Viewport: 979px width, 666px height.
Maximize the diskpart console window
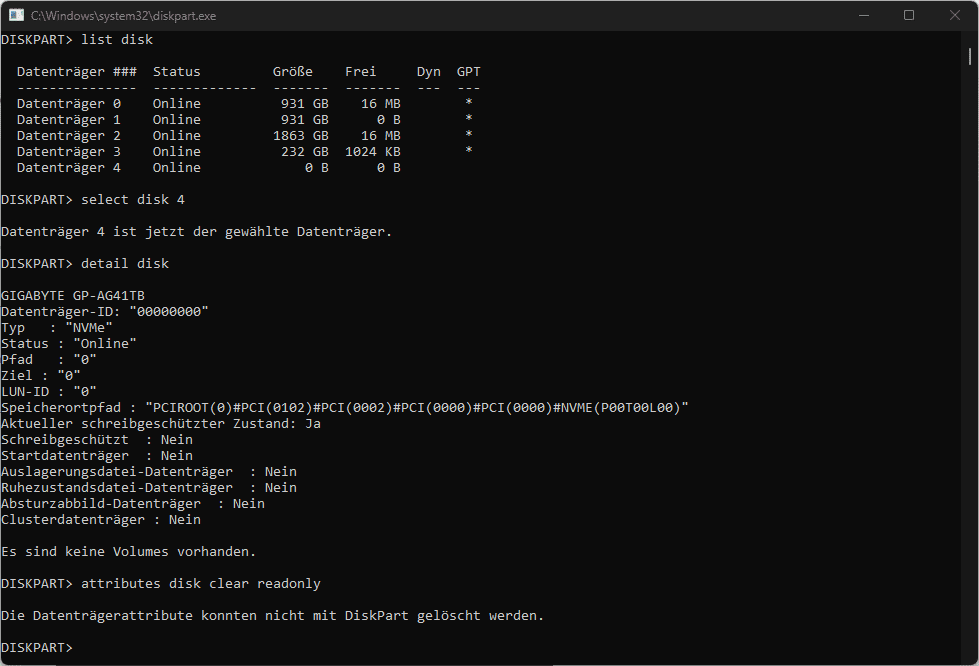tap(909, 15)
